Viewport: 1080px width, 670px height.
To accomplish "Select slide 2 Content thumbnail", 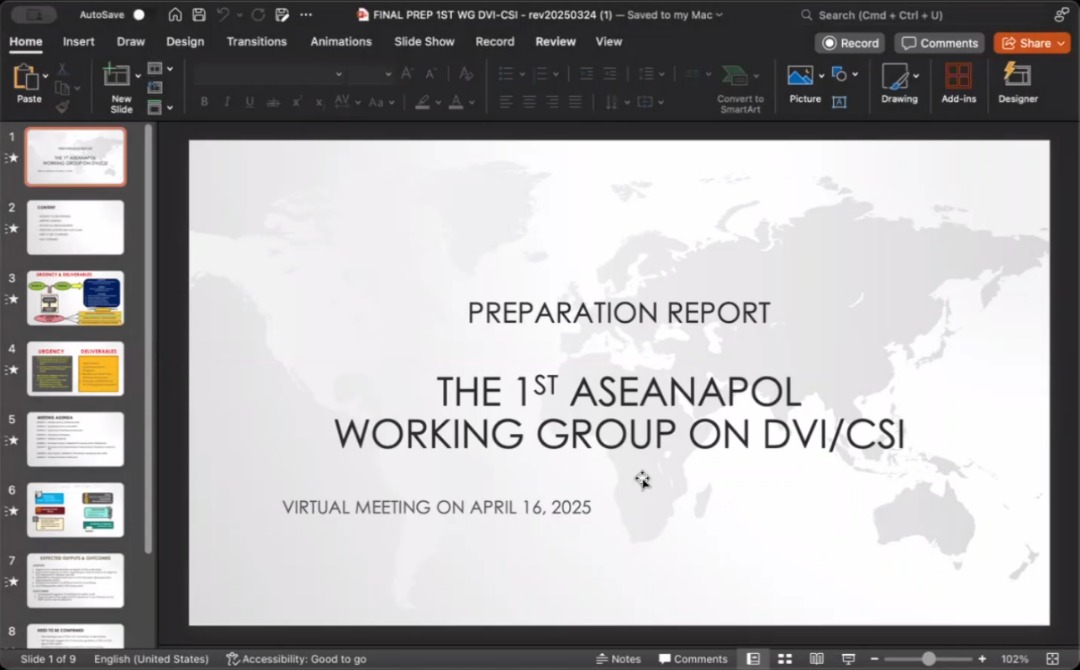I will 76,227.
